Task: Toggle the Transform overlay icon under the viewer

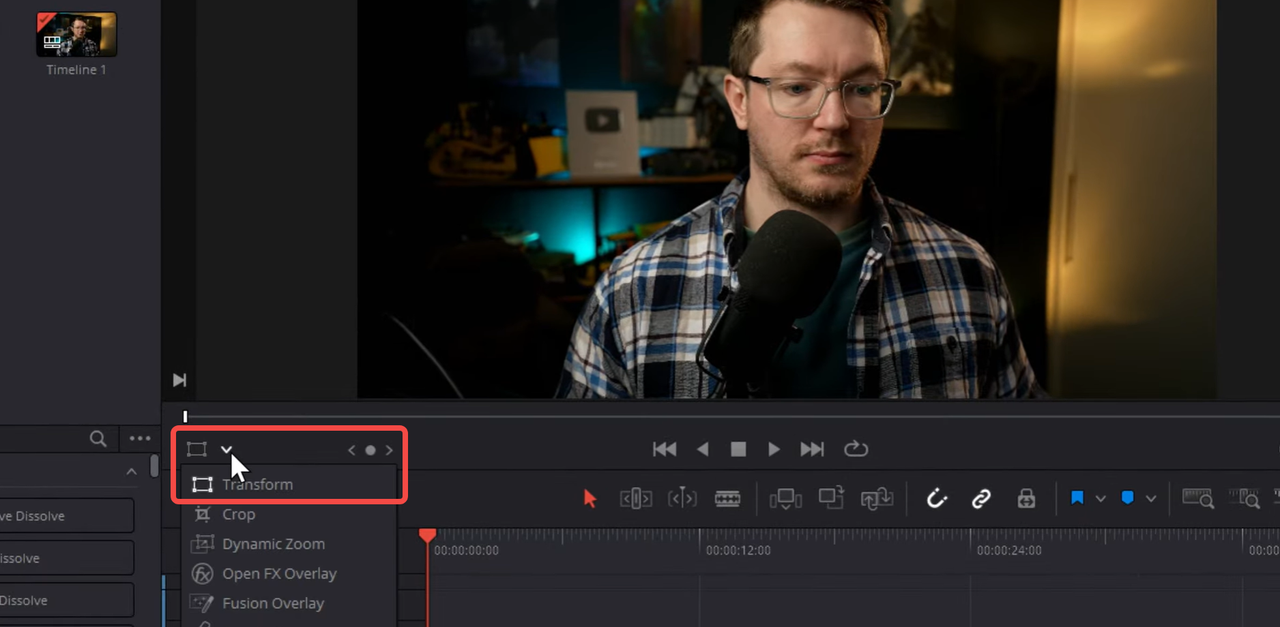Action: click(197, 450)
